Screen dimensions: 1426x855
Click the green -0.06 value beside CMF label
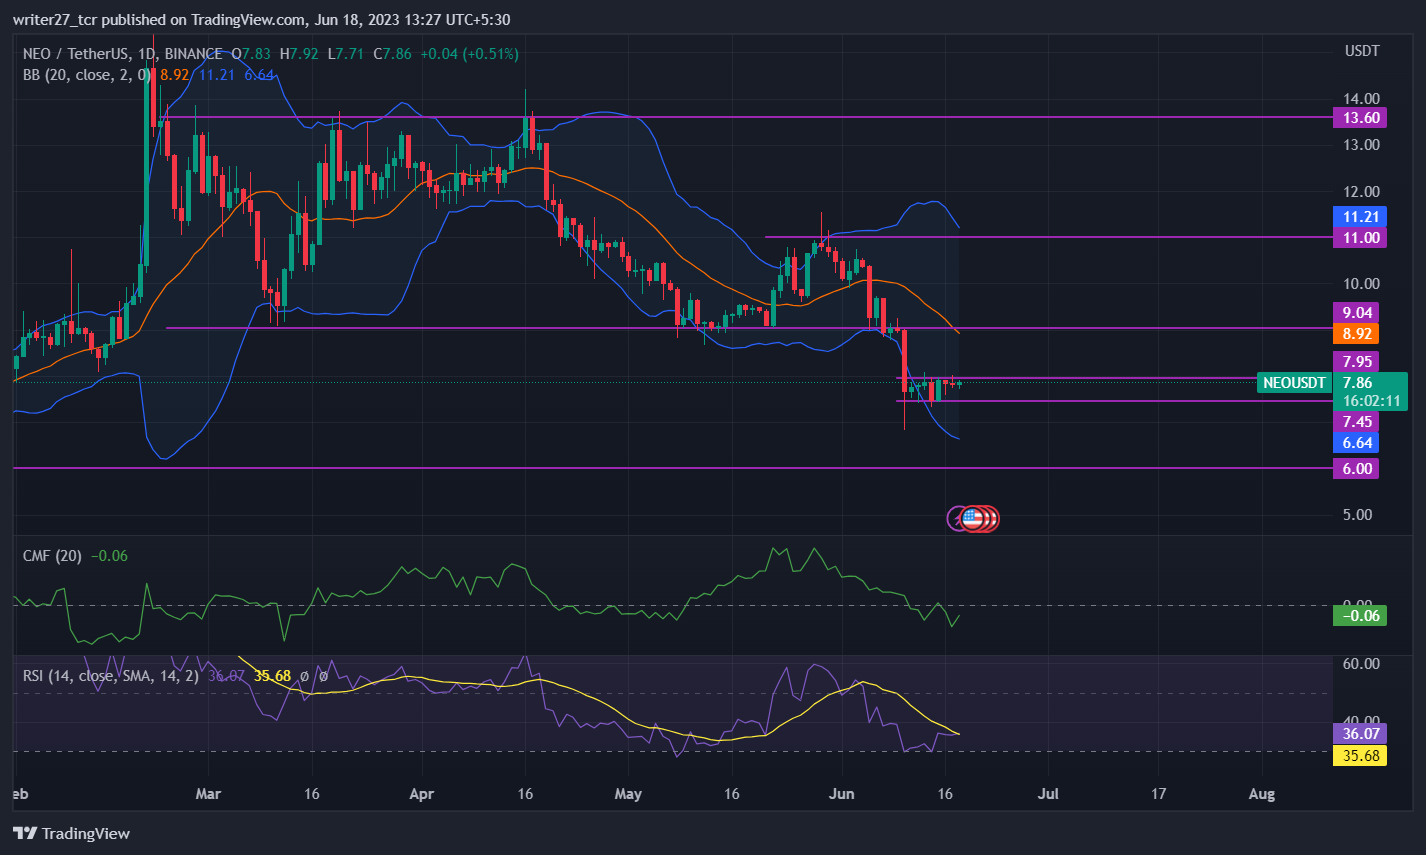coord(109,556)
